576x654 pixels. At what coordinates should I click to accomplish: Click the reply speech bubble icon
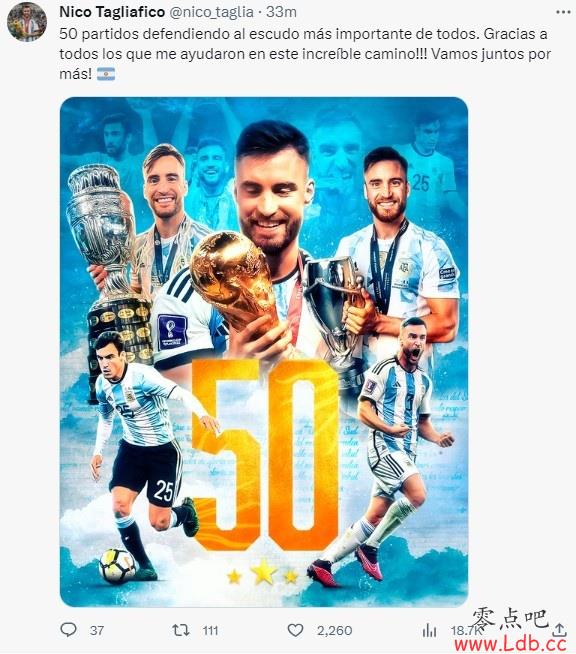click(x=68, y=629)
